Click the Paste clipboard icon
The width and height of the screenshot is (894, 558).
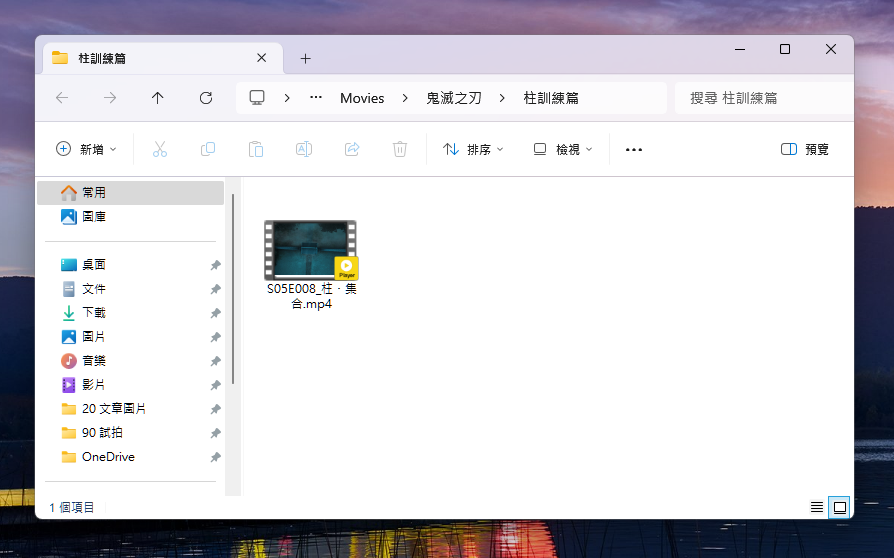pos(256,149)
